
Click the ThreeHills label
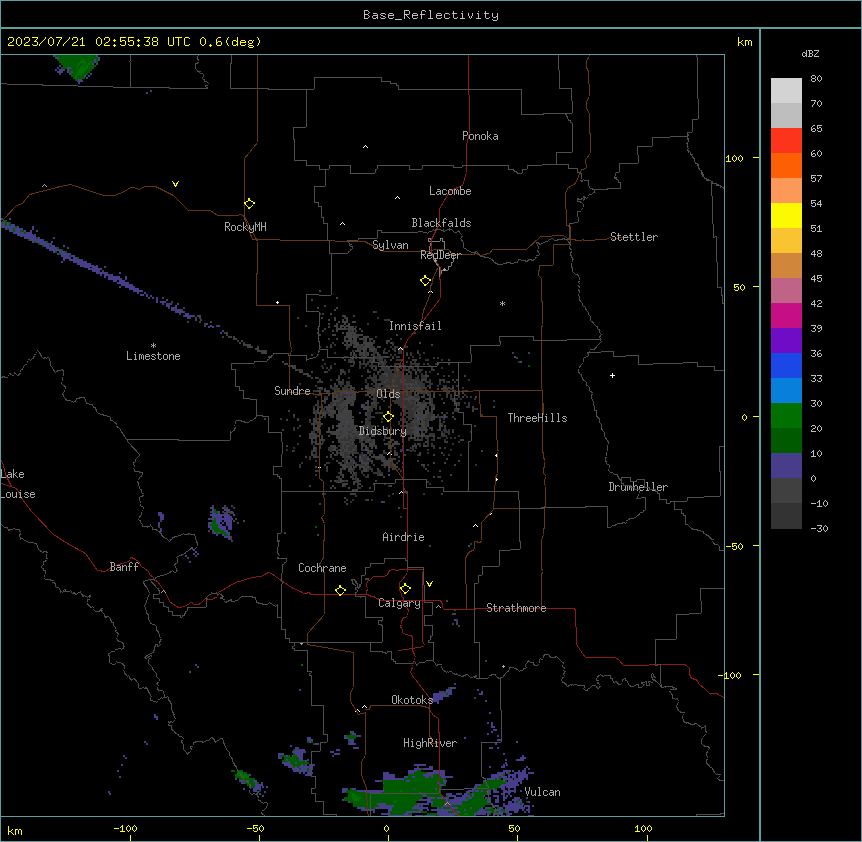pos(537,418)
